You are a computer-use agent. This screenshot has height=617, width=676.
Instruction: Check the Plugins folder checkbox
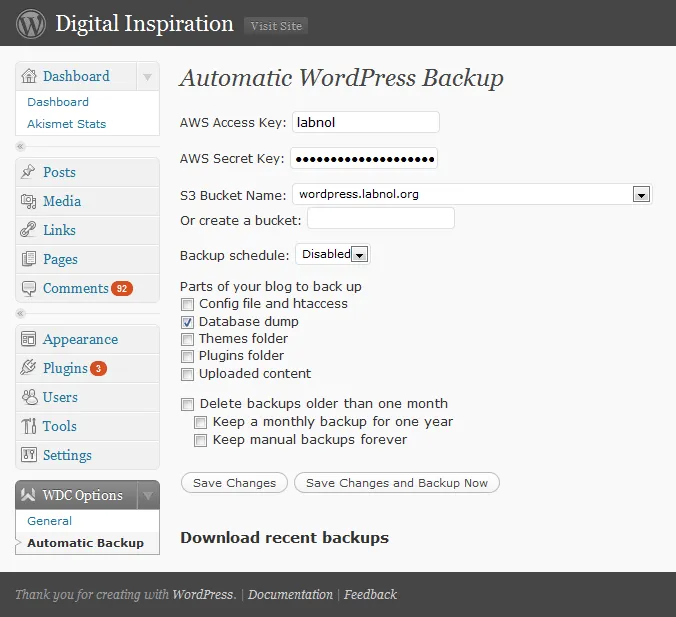[x=187, y=357]
